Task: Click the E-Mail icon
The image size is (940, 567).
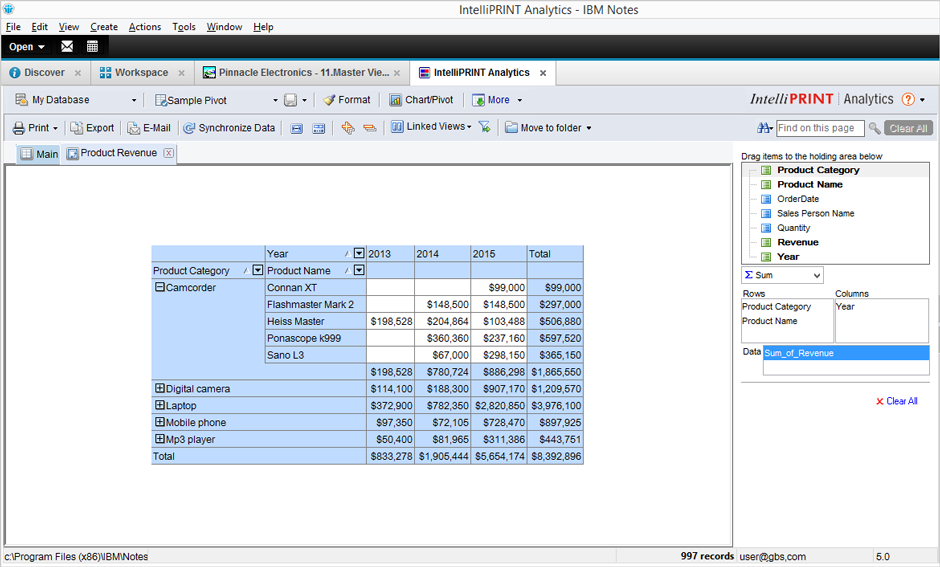Action: coord(134,128)
